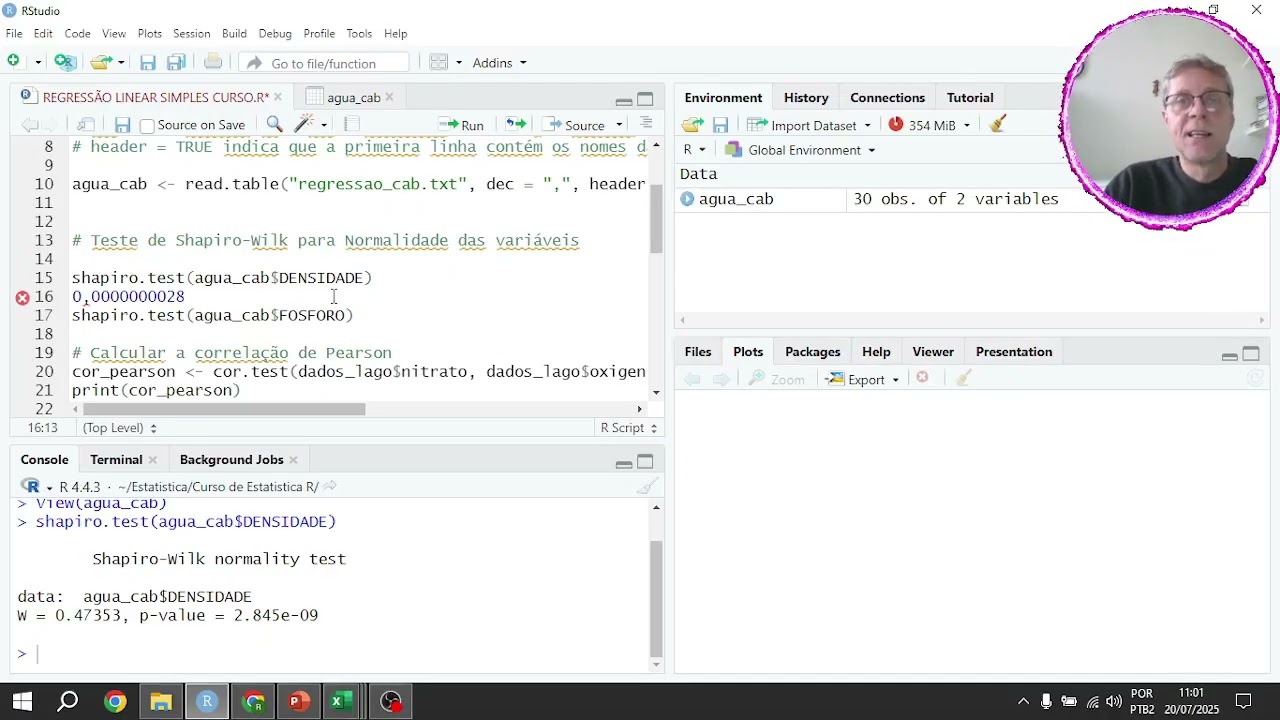Open Chrome from the taskbar
The image size is (1280, 720).
(x=115, y=701)
